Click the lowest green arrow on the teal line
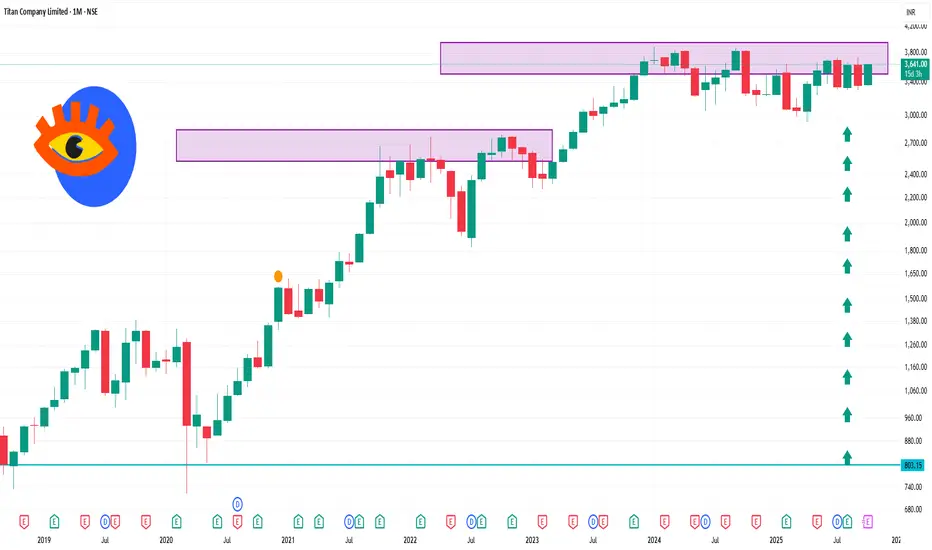This screenshot has width=932, height=550. [x=847, y=457]
